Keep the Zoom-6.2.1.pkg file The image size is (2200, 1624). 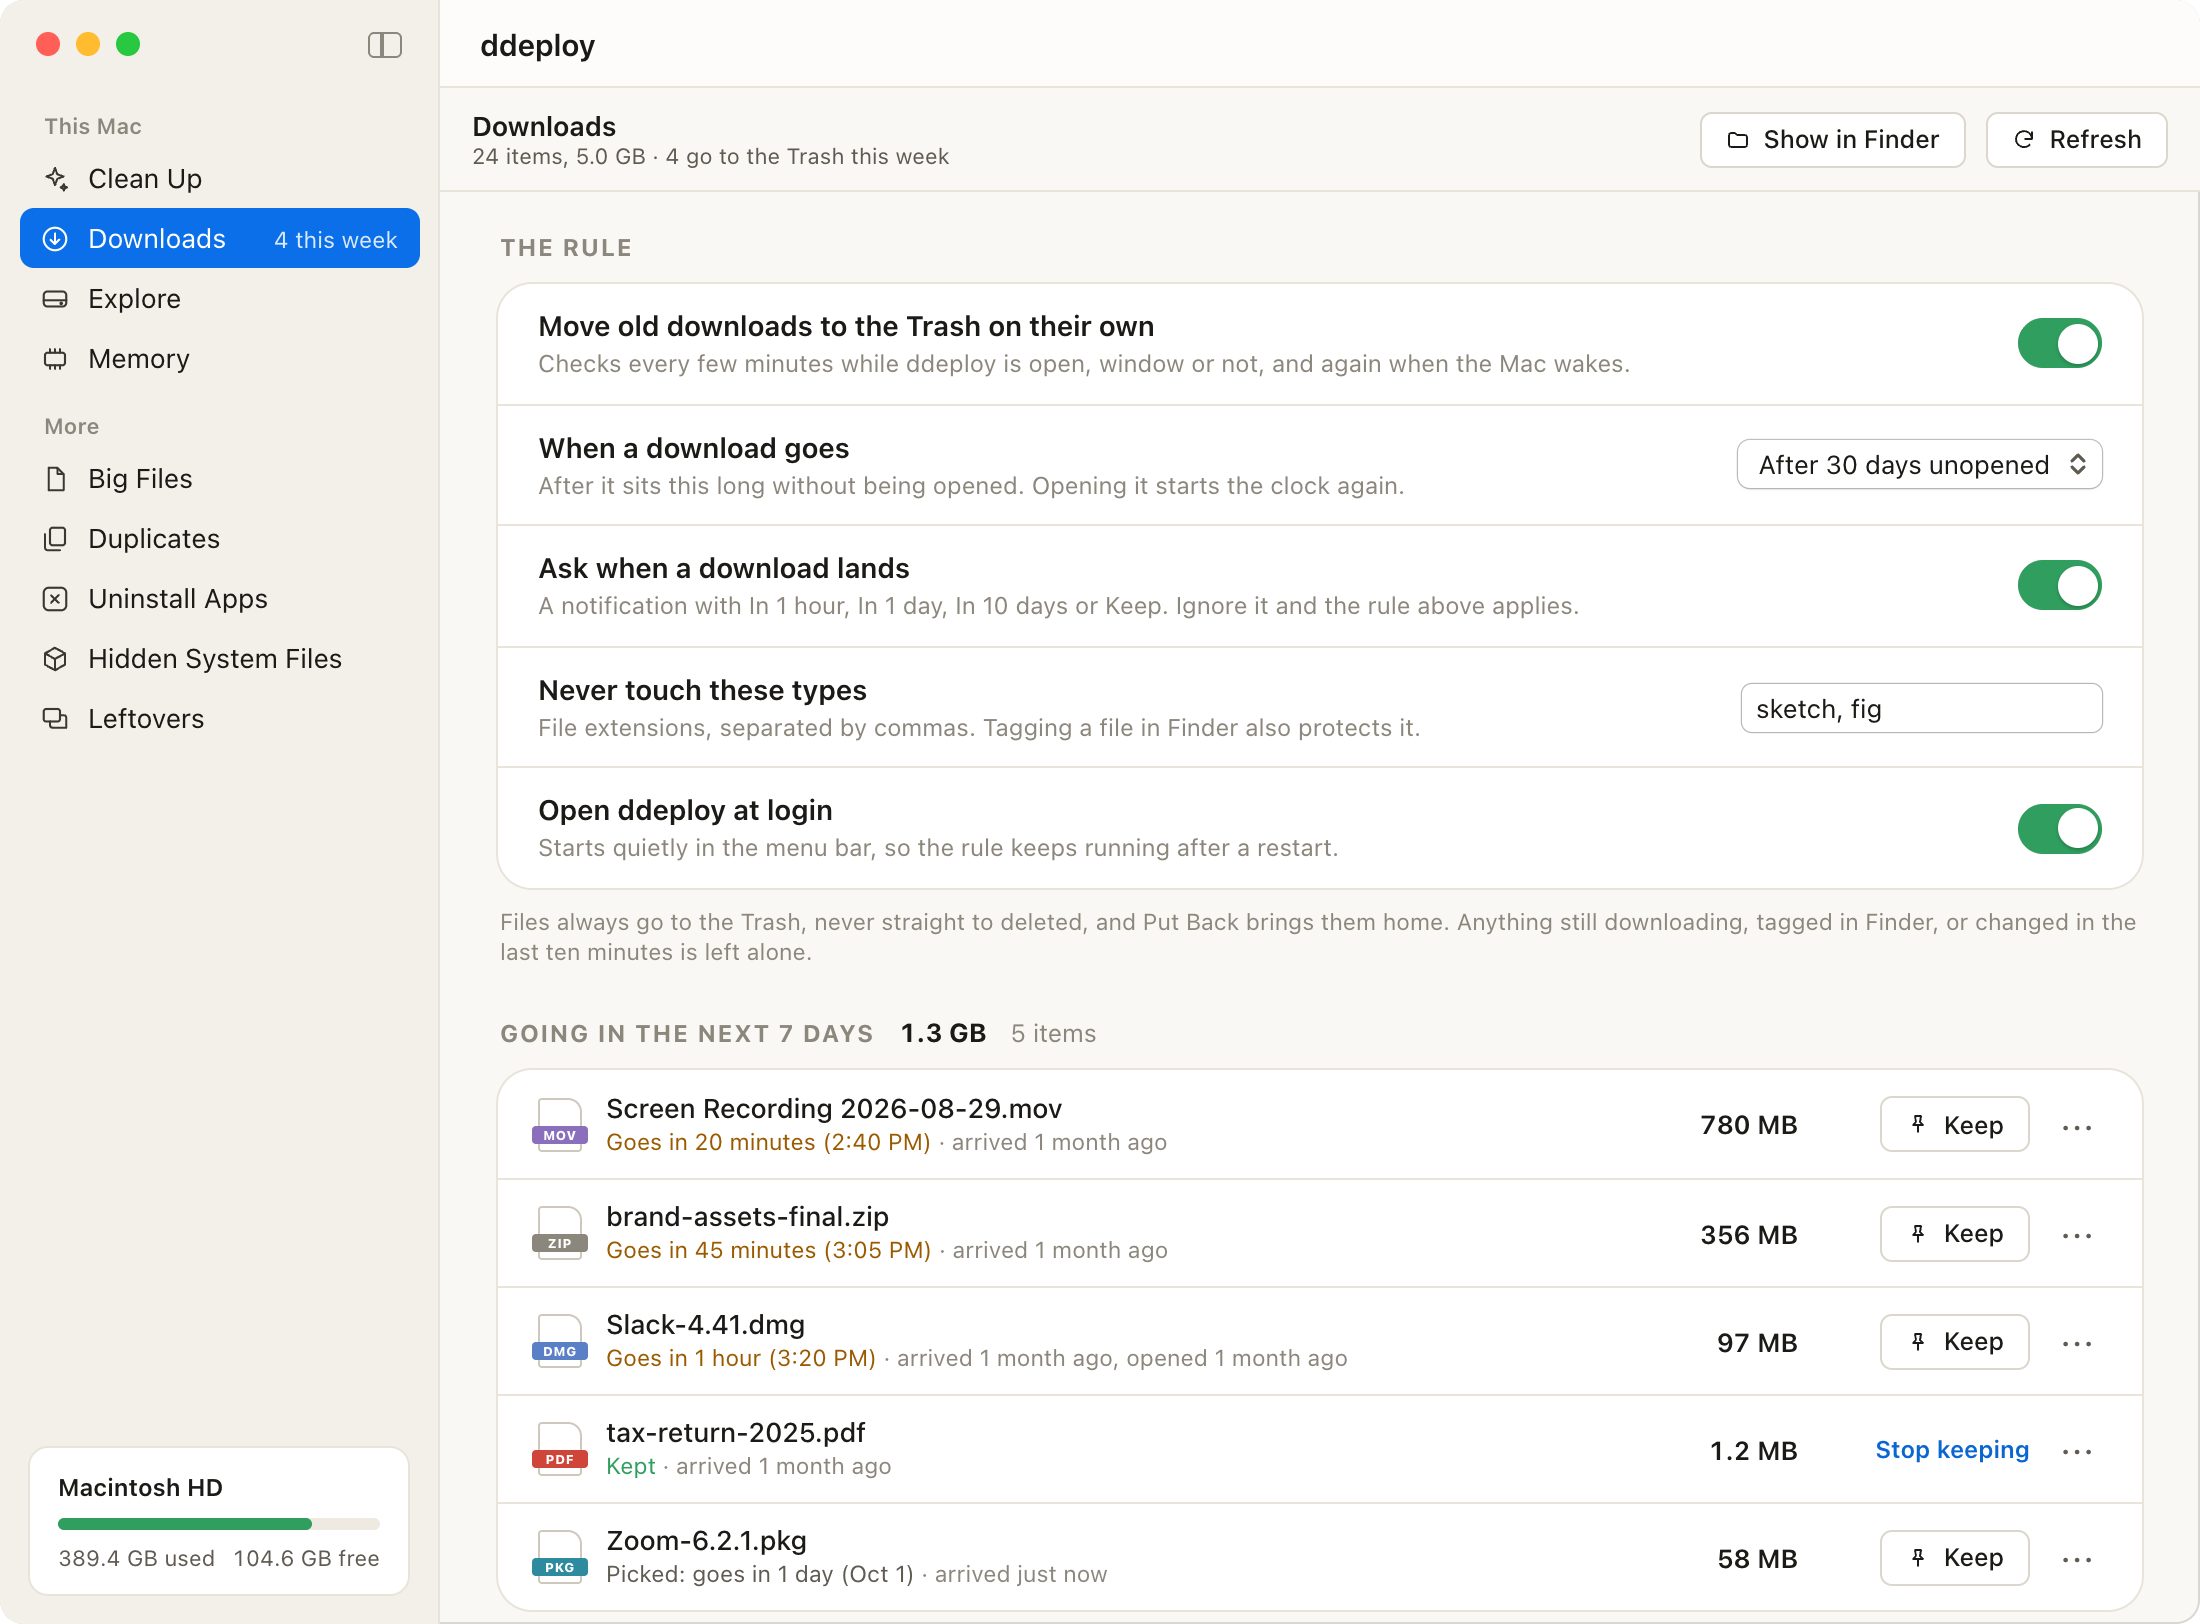pyautogui.click(x=1954, y=1557)
